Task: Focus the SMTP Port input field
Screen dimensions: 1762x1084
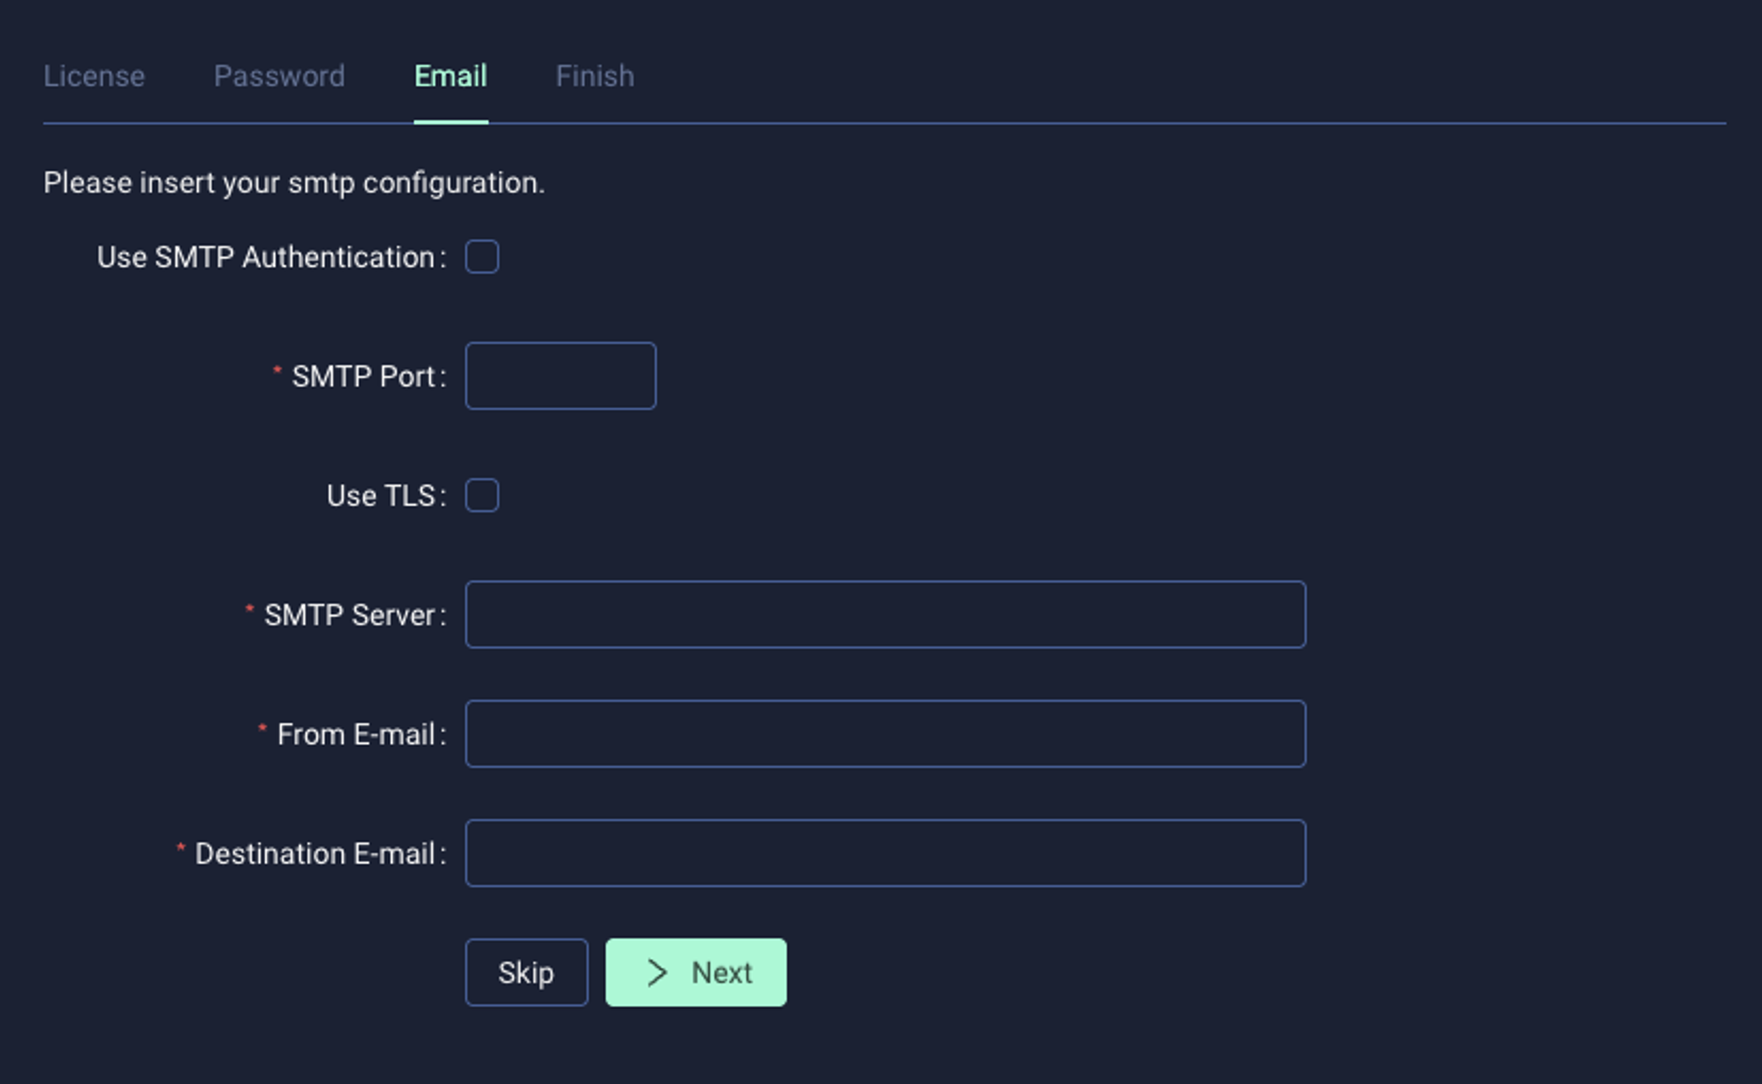Action: click(x=560, y=376)
